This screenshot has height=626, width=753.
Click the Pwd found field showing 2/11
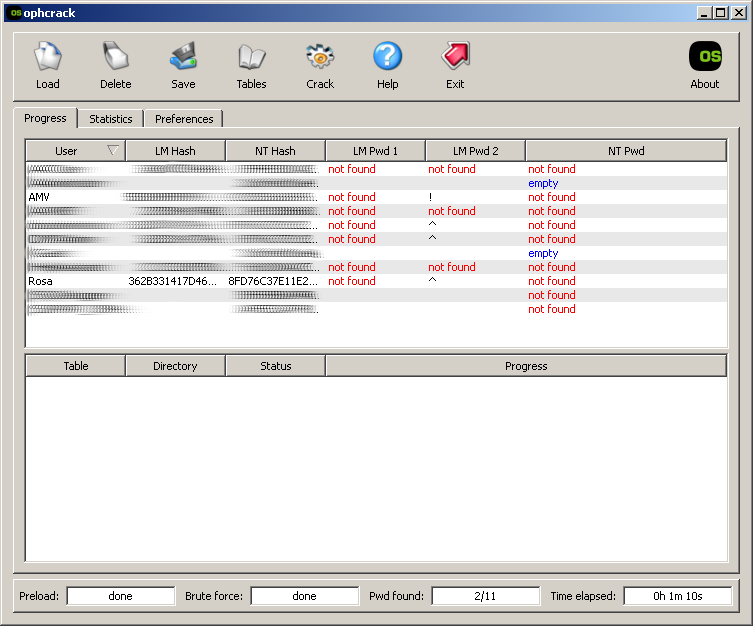(x=485, y=596)
